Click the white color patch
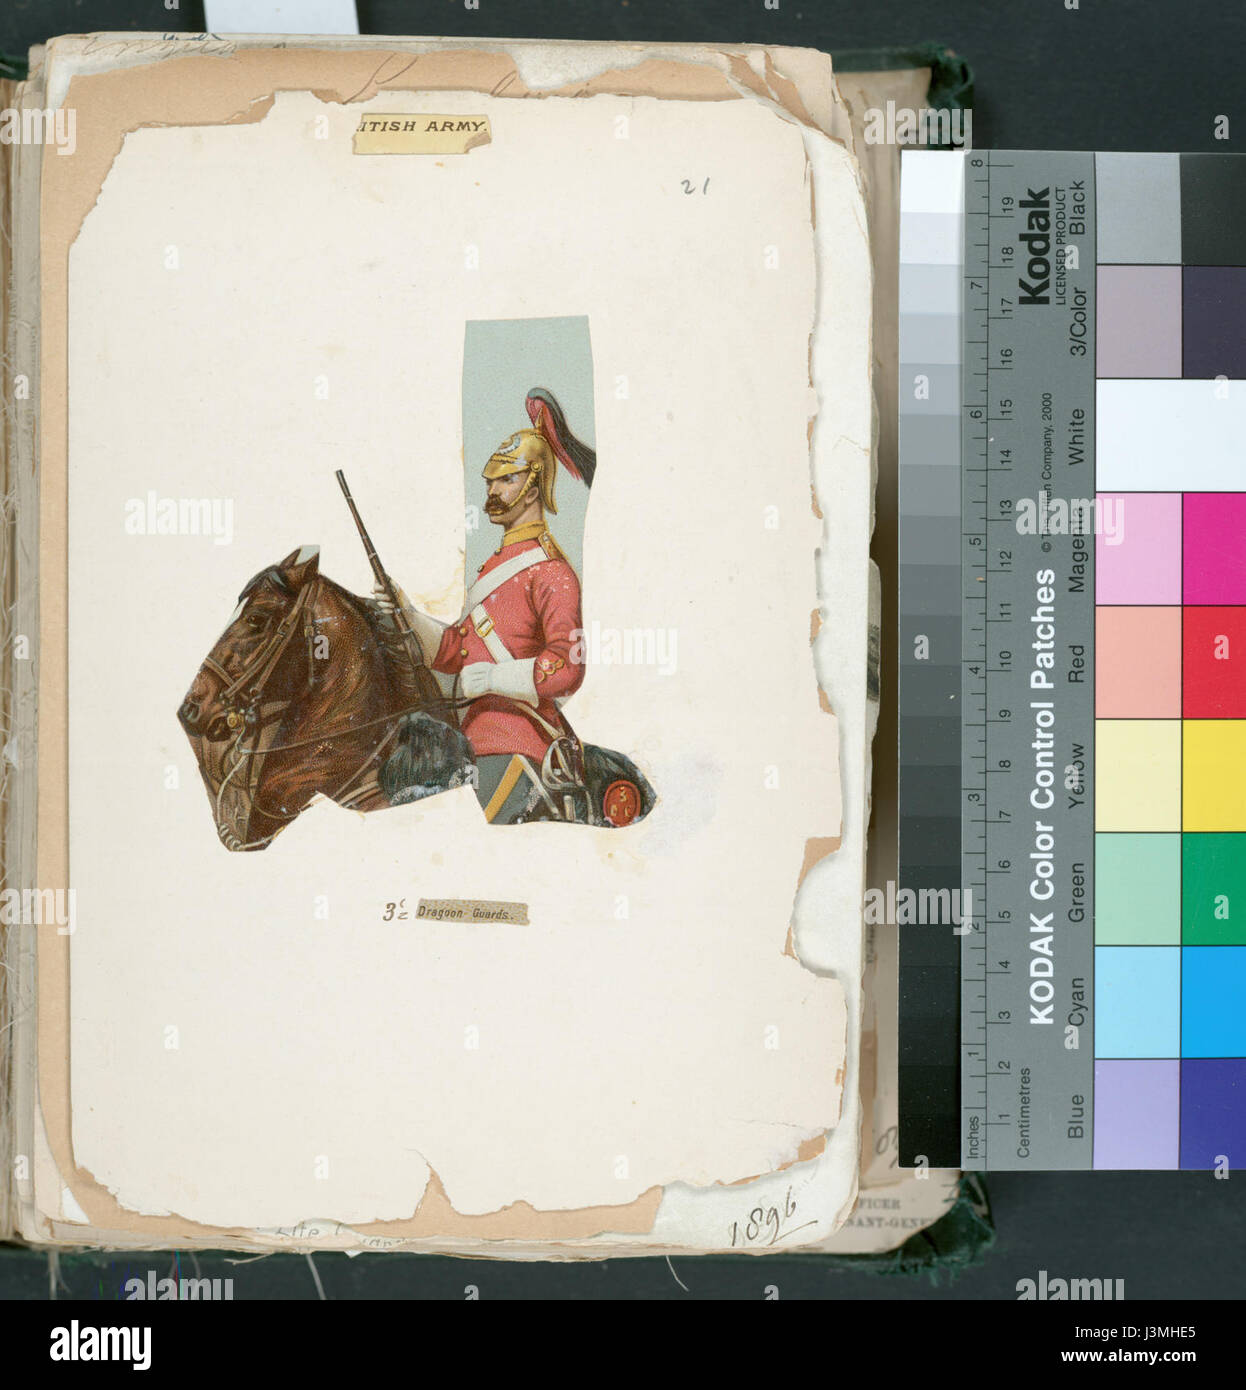 point(1171,435)
